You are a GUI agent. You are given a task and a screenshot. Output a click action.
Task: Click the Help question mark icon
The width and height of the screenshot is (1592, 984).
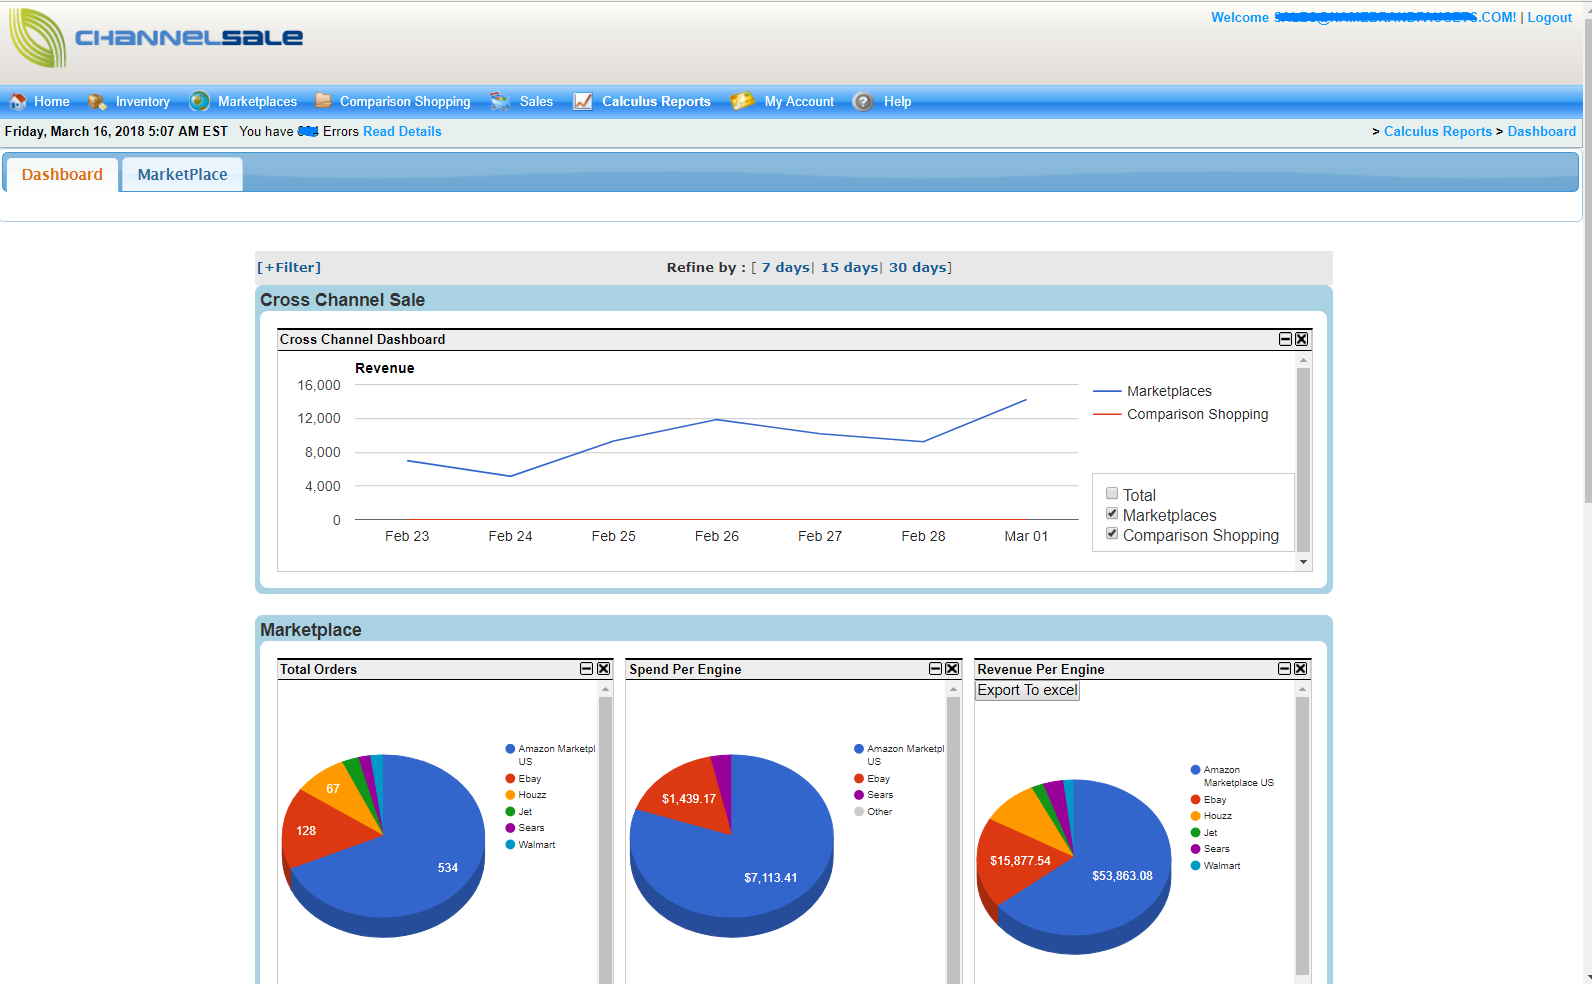click(x=863, y=102)
